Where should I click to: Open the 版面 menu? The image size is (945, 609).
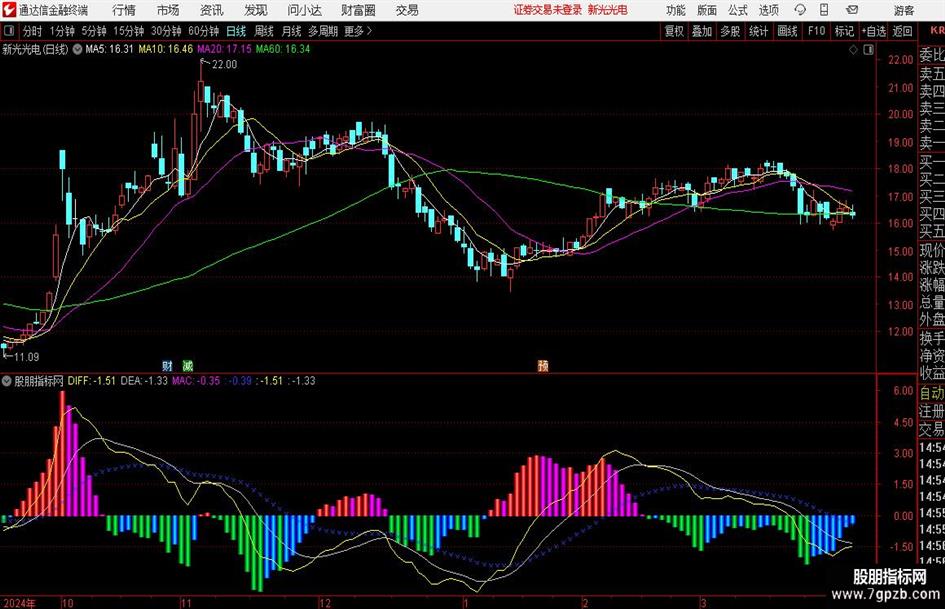[x=706, y=10]
